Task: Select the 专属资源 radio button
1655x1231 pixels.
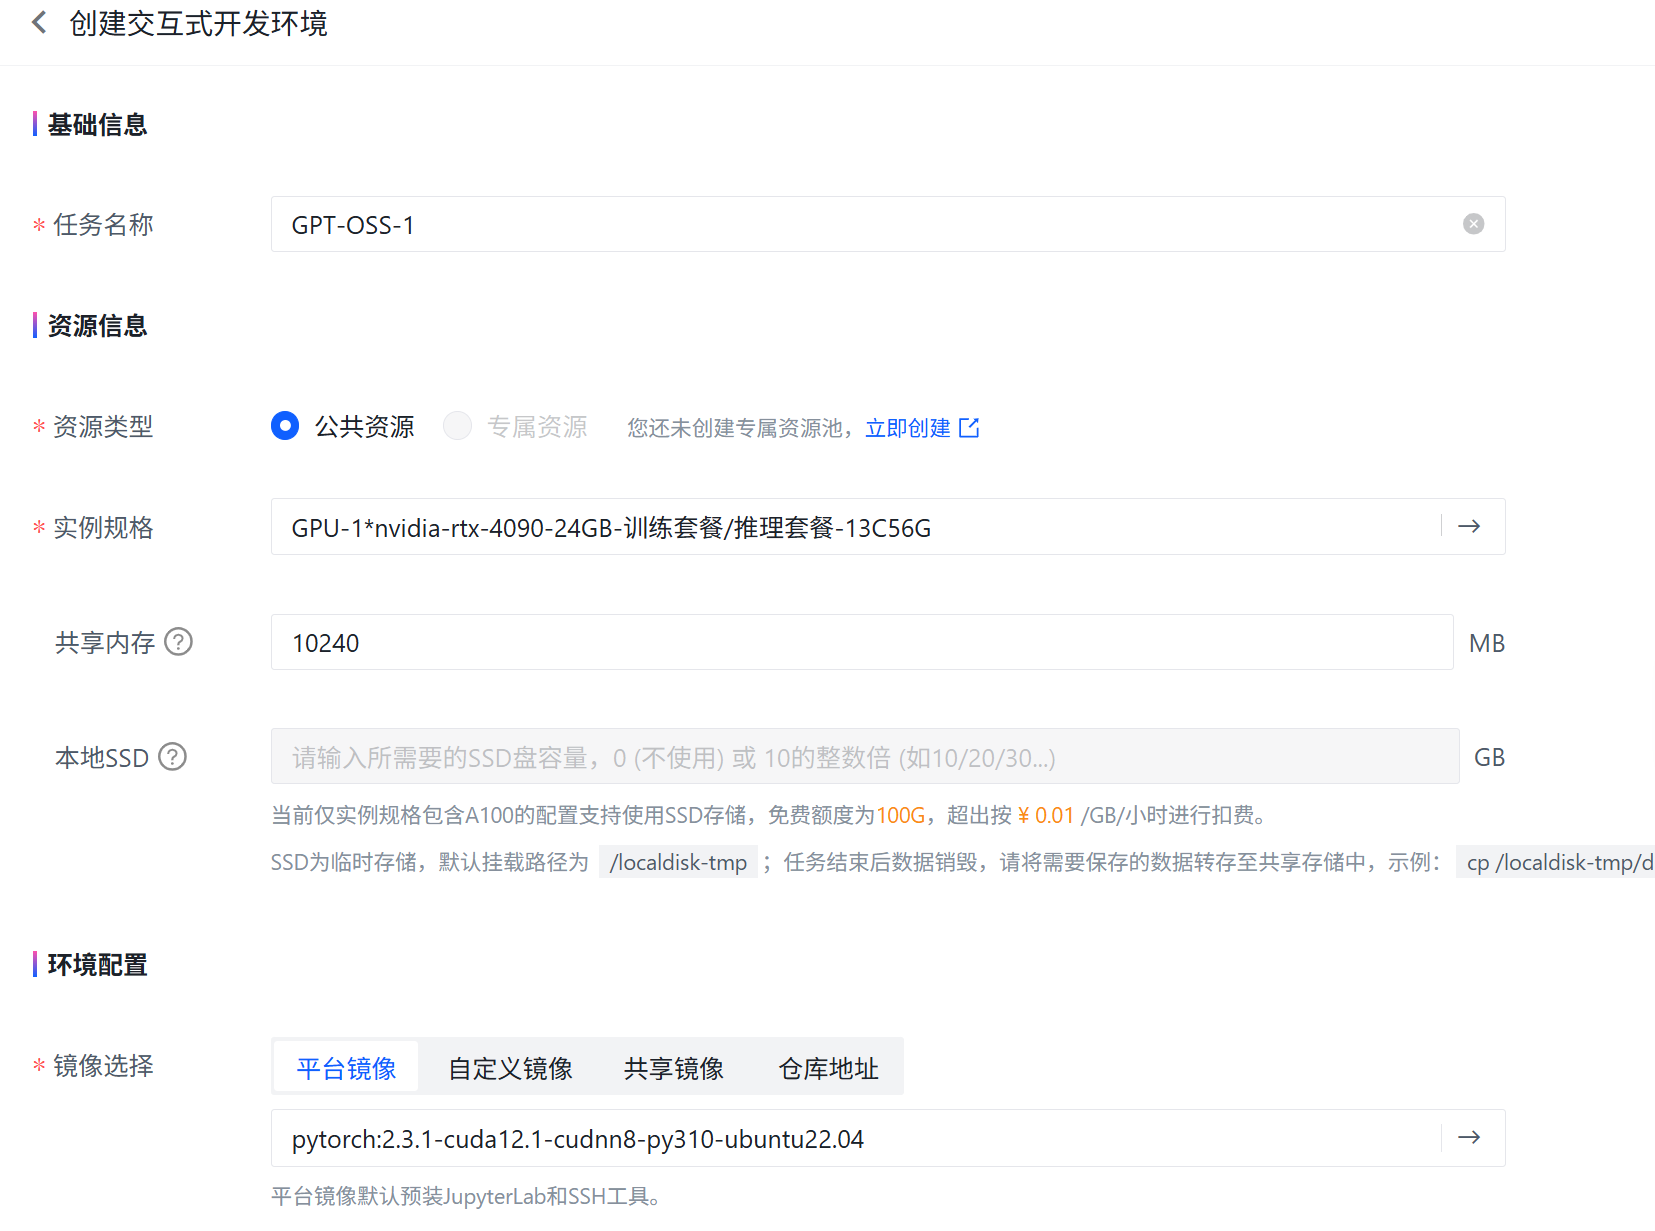Action: [x=457, y=426]
